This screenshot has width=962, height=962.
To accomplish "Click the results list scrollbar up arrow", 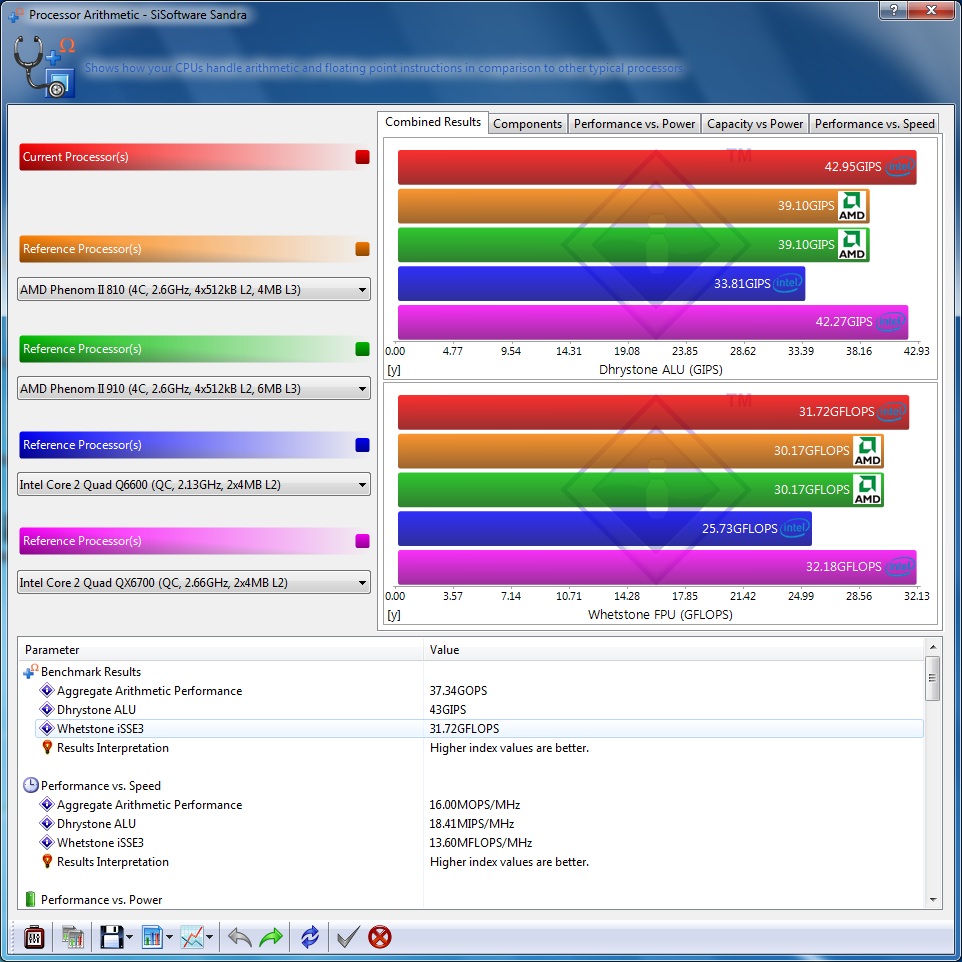I will tap(933, 647).
